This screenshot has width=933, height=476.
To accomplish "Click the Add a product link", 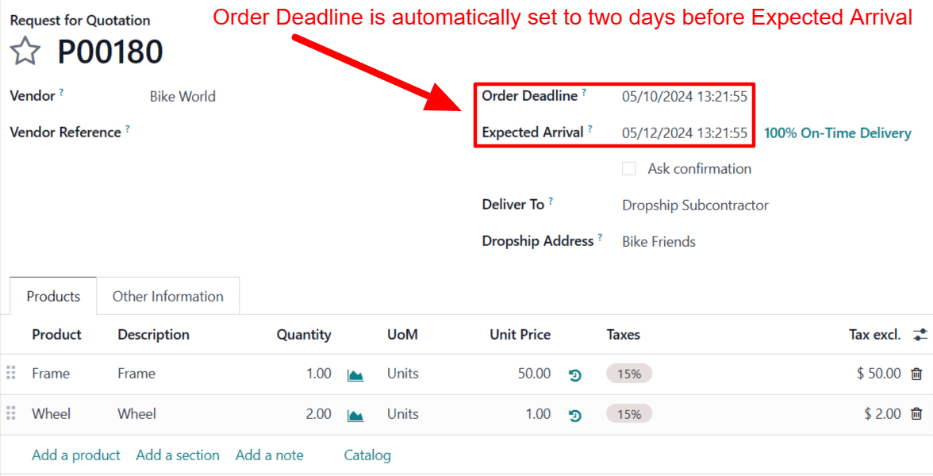I will click(76, 456).
